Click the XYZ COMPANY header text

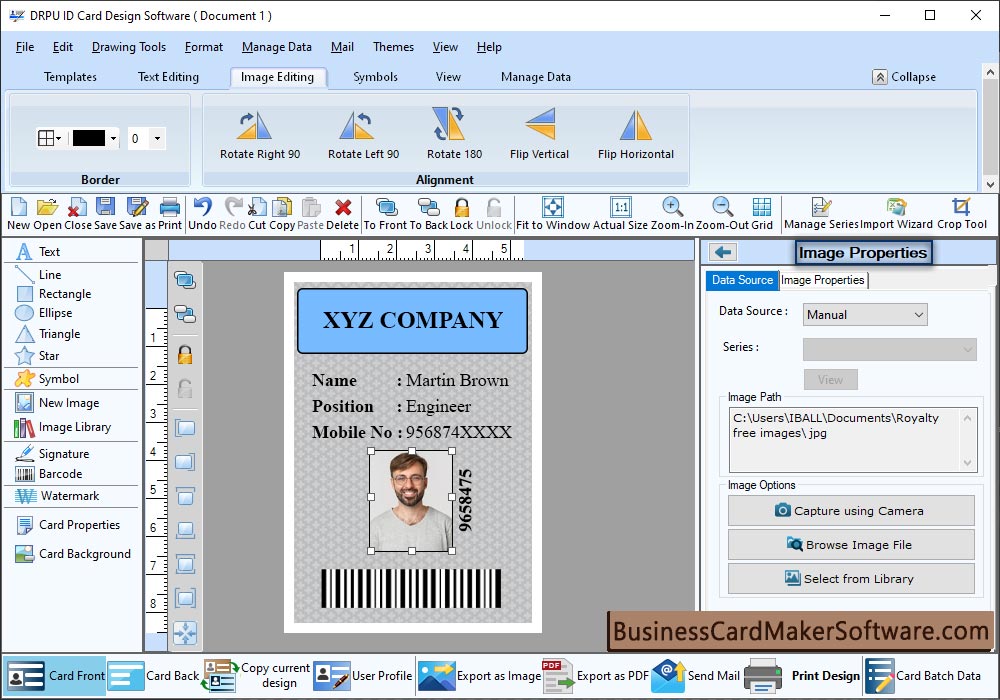pos(413,320)
